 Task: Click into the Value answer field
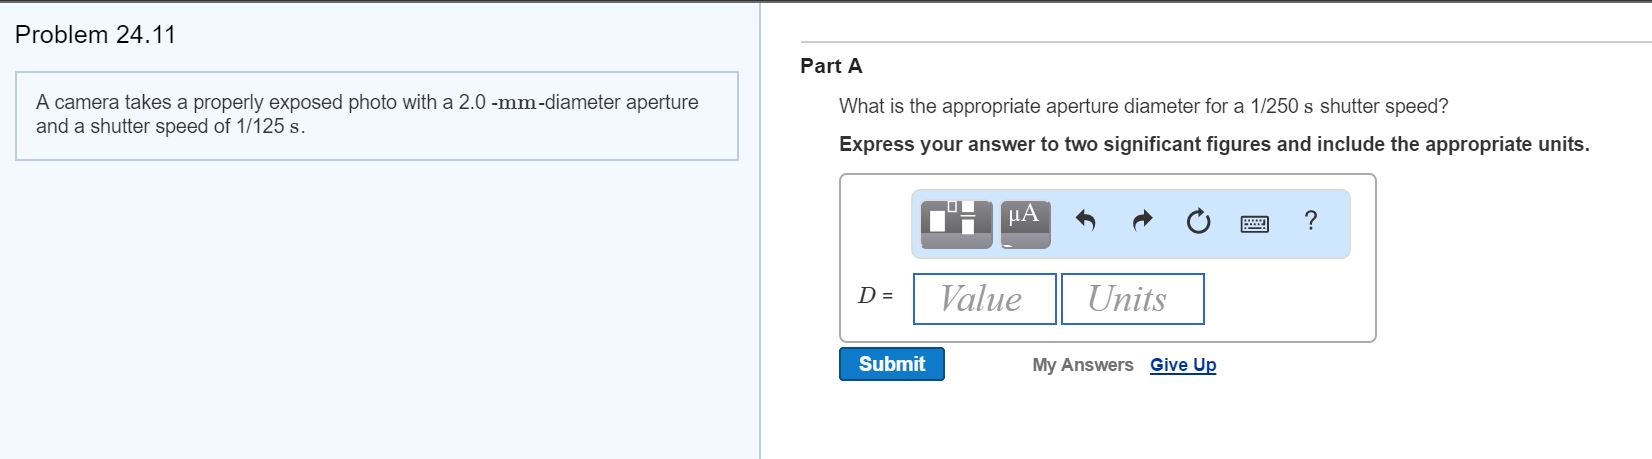(x=984, y=299)
